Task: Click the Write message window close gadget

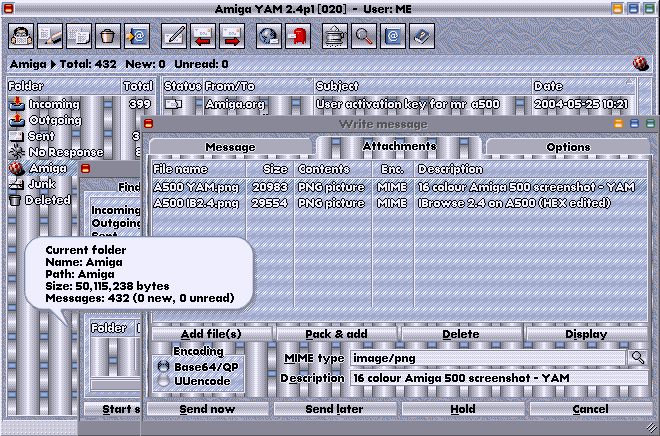Action: click(x=148, y=123)
